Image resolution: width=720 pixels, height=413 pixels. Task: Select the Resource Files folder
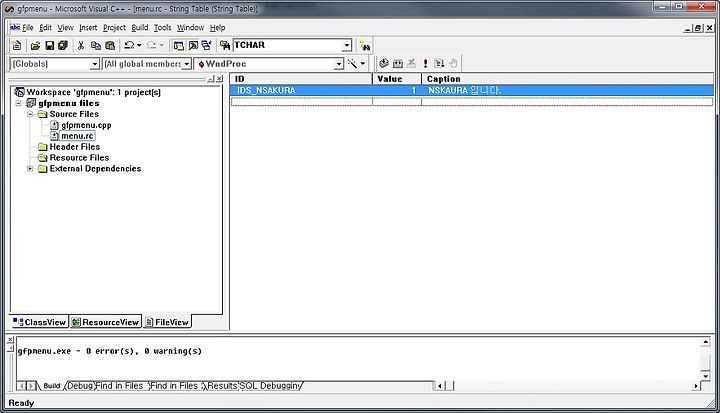[79, 158]
